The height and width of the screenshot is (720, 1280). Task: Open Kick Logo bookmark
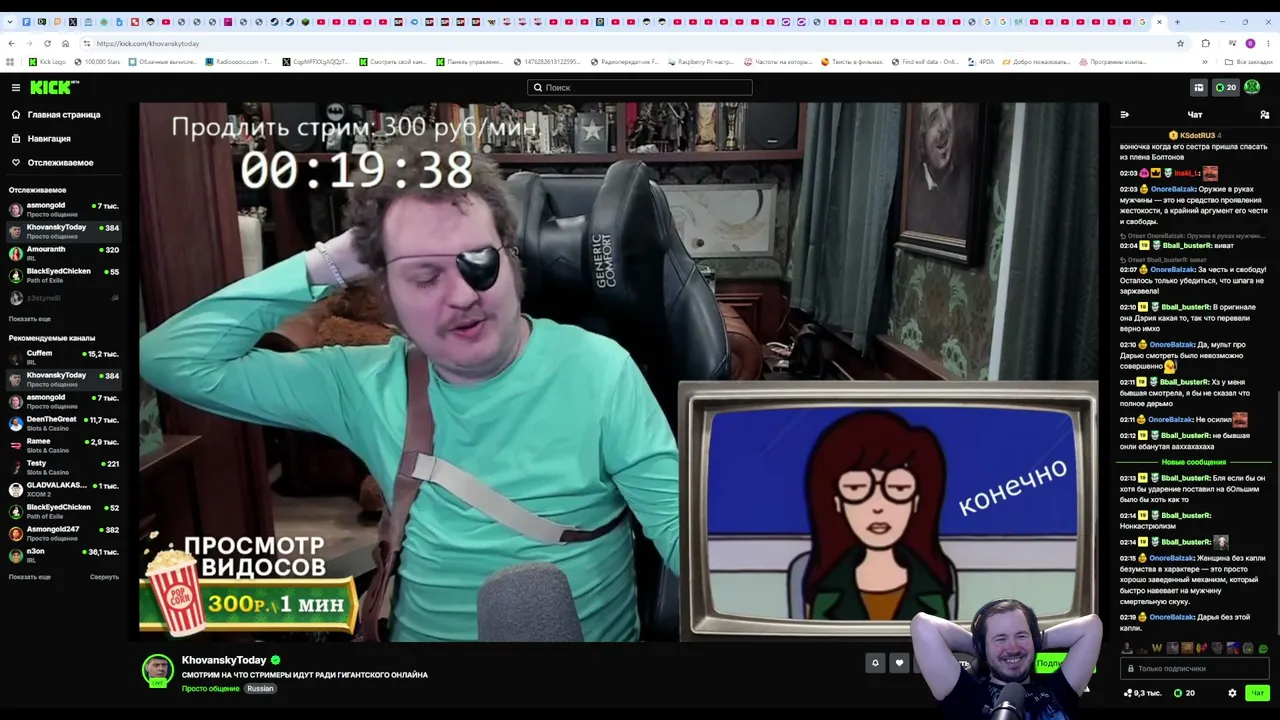pos(47,62)
